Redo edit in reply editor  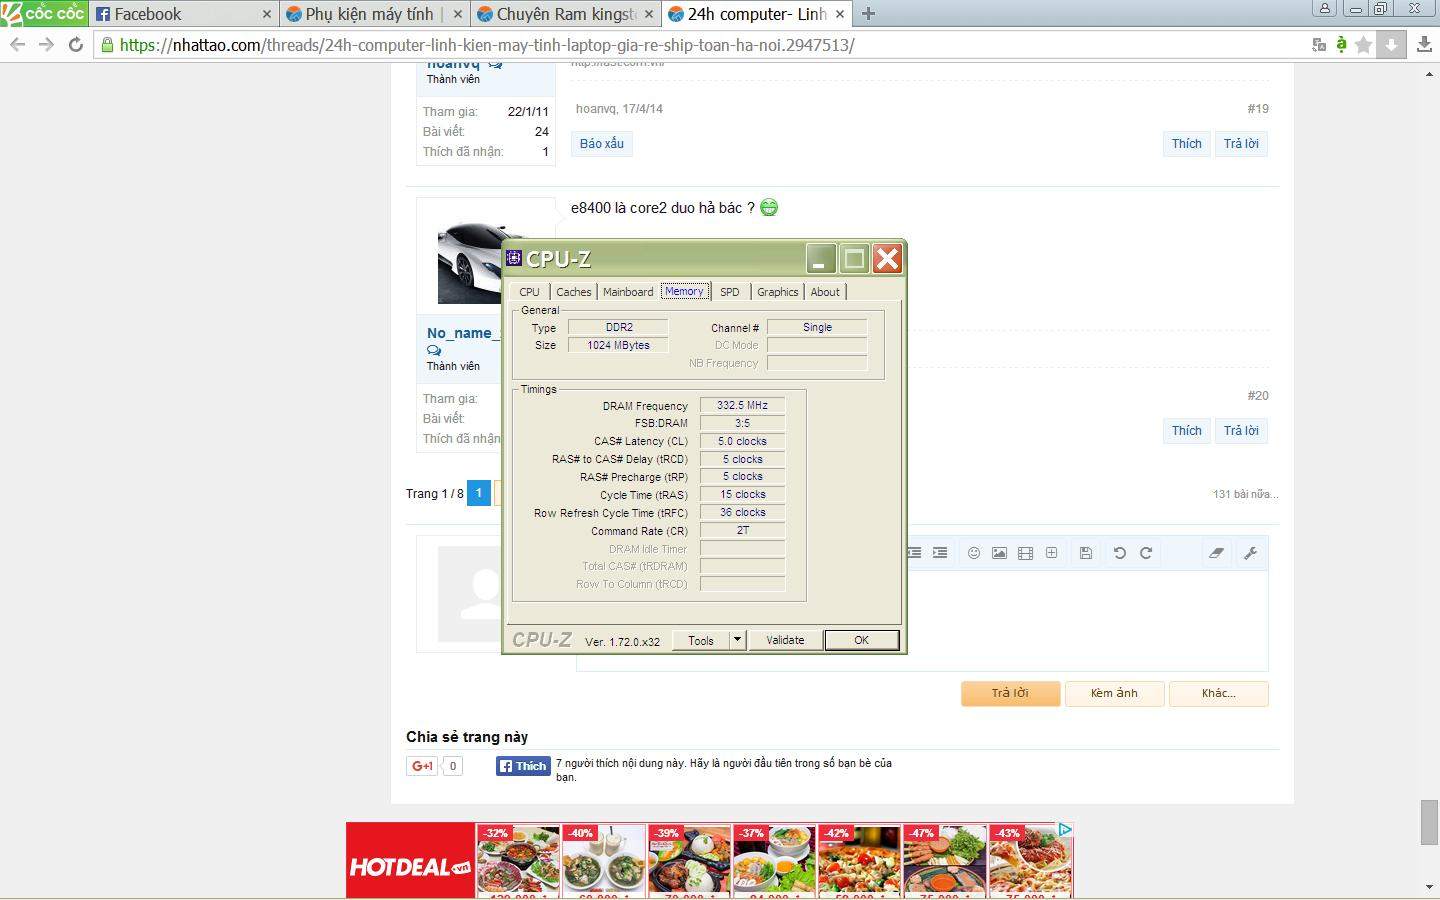click(x=1146, y=553)
